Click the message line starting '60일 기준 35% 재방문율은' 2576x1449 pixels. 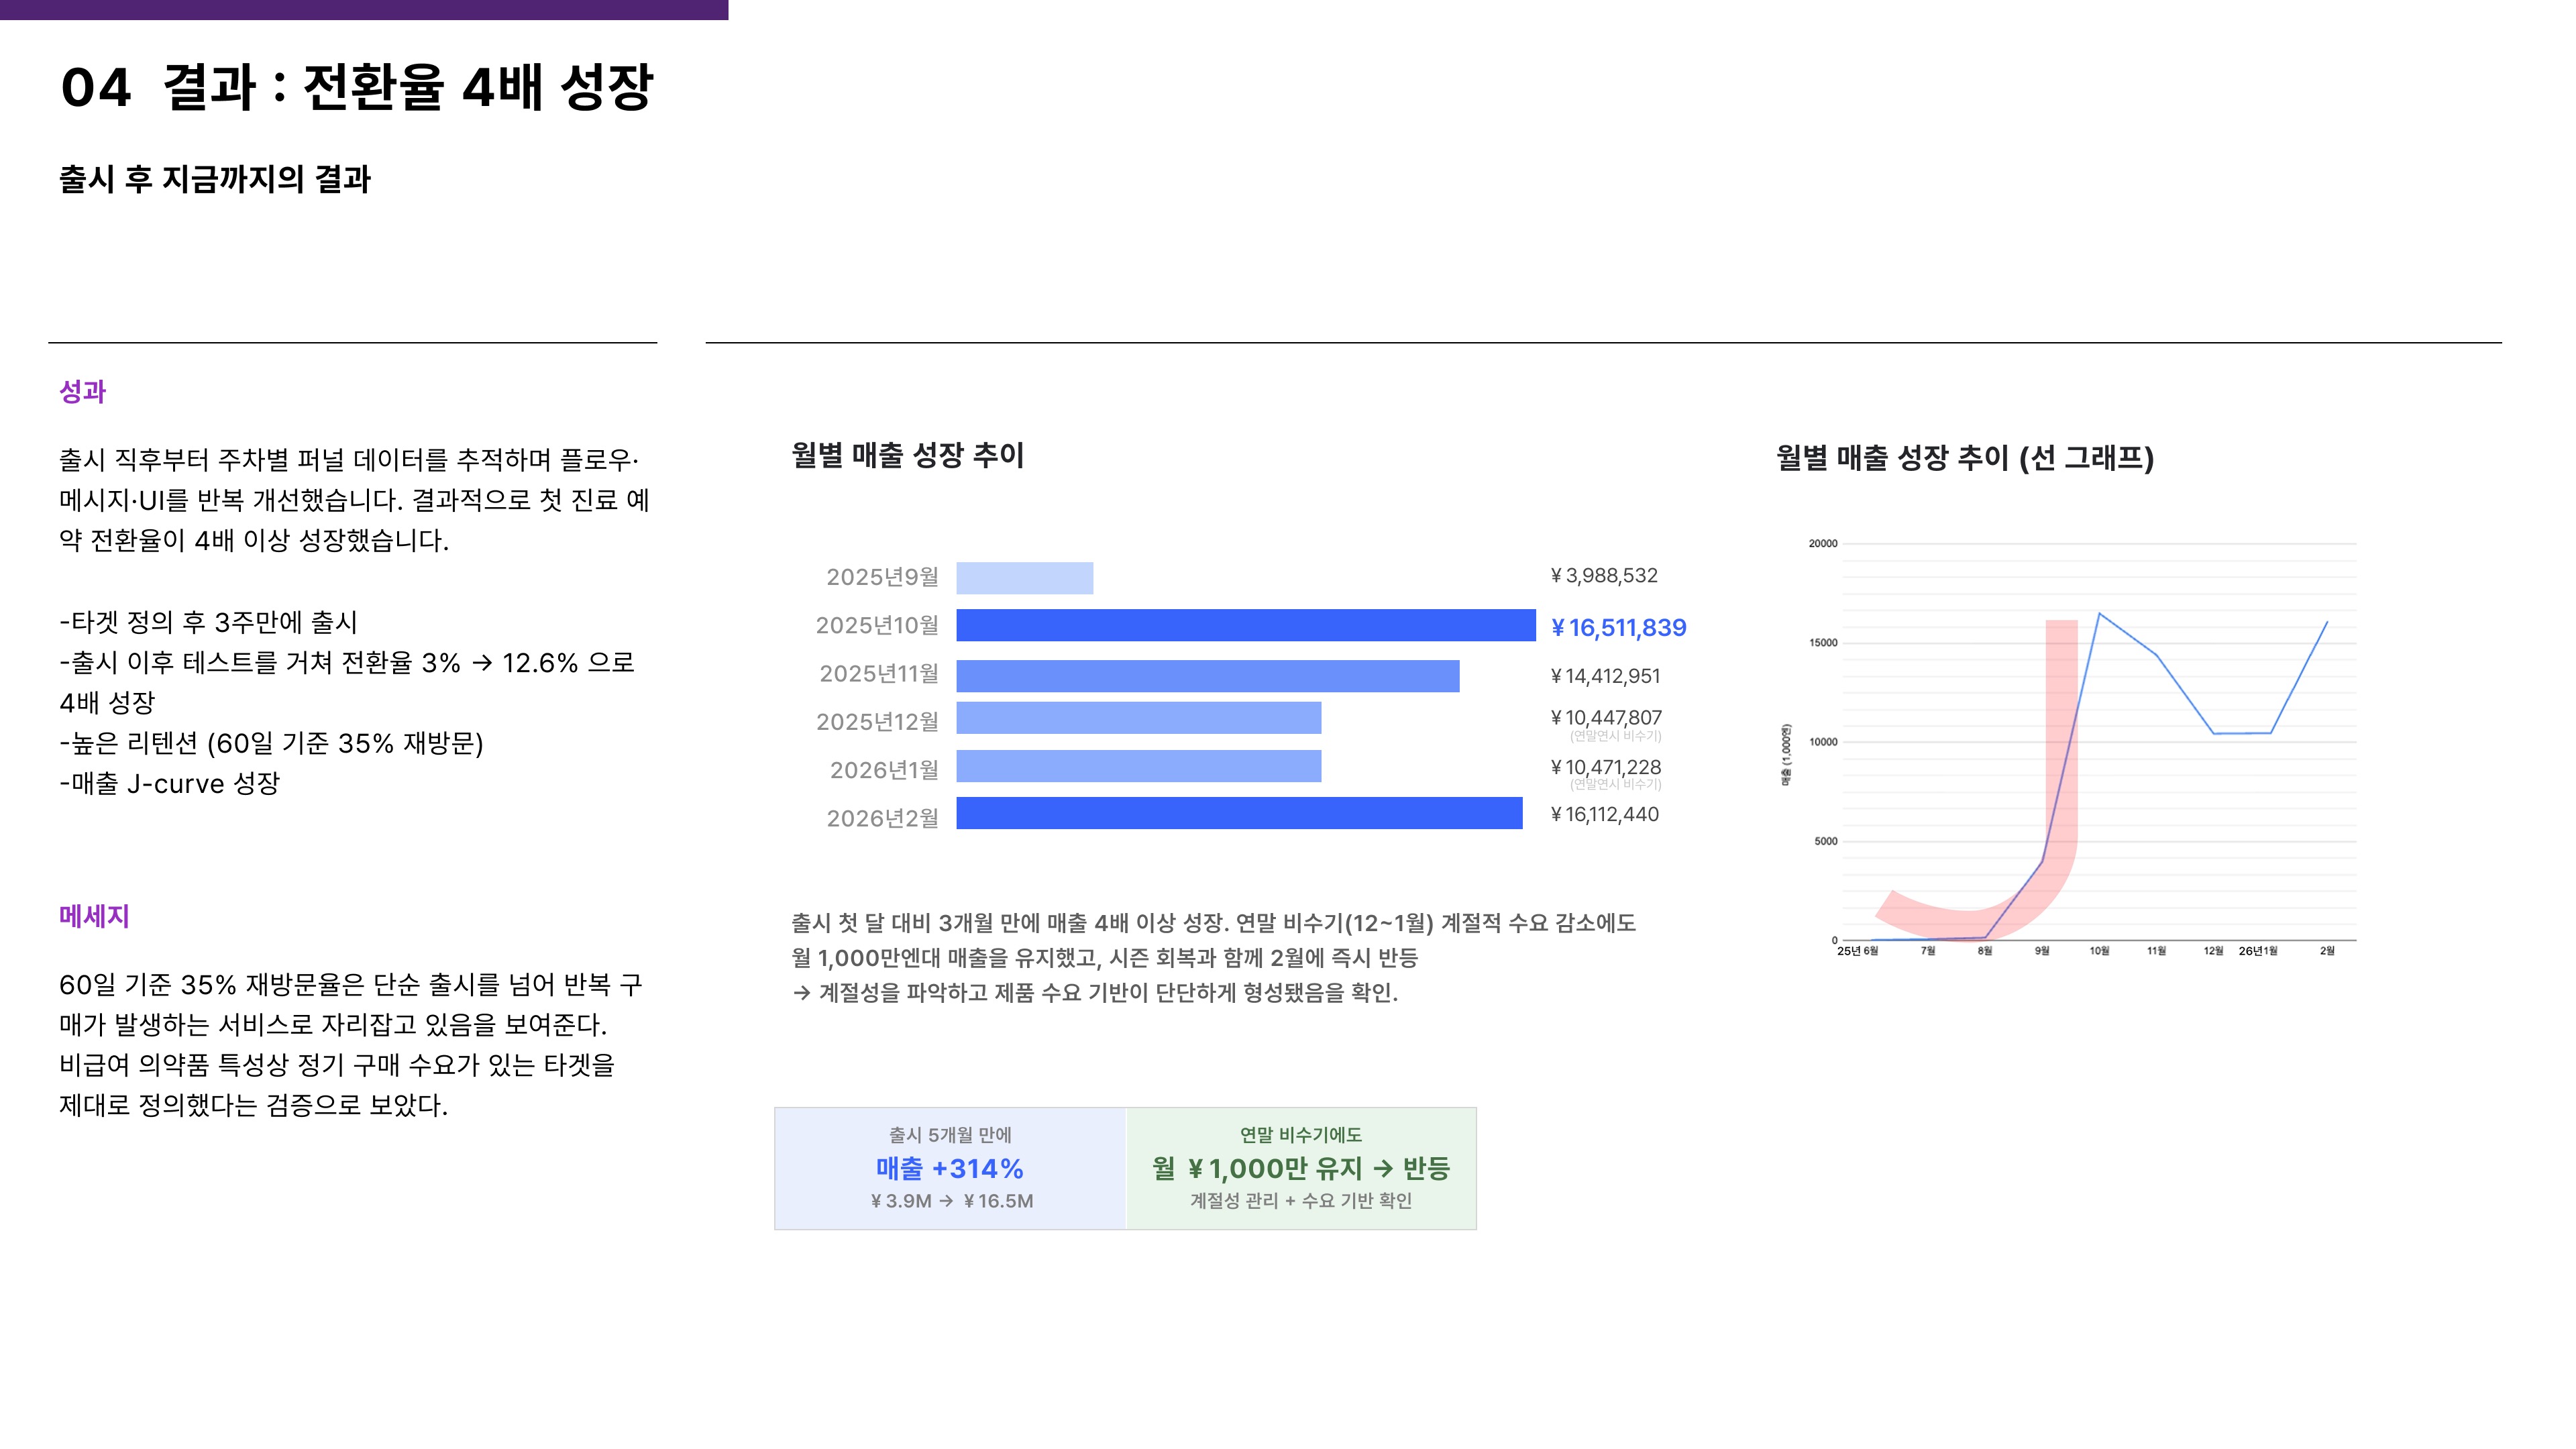351,985
